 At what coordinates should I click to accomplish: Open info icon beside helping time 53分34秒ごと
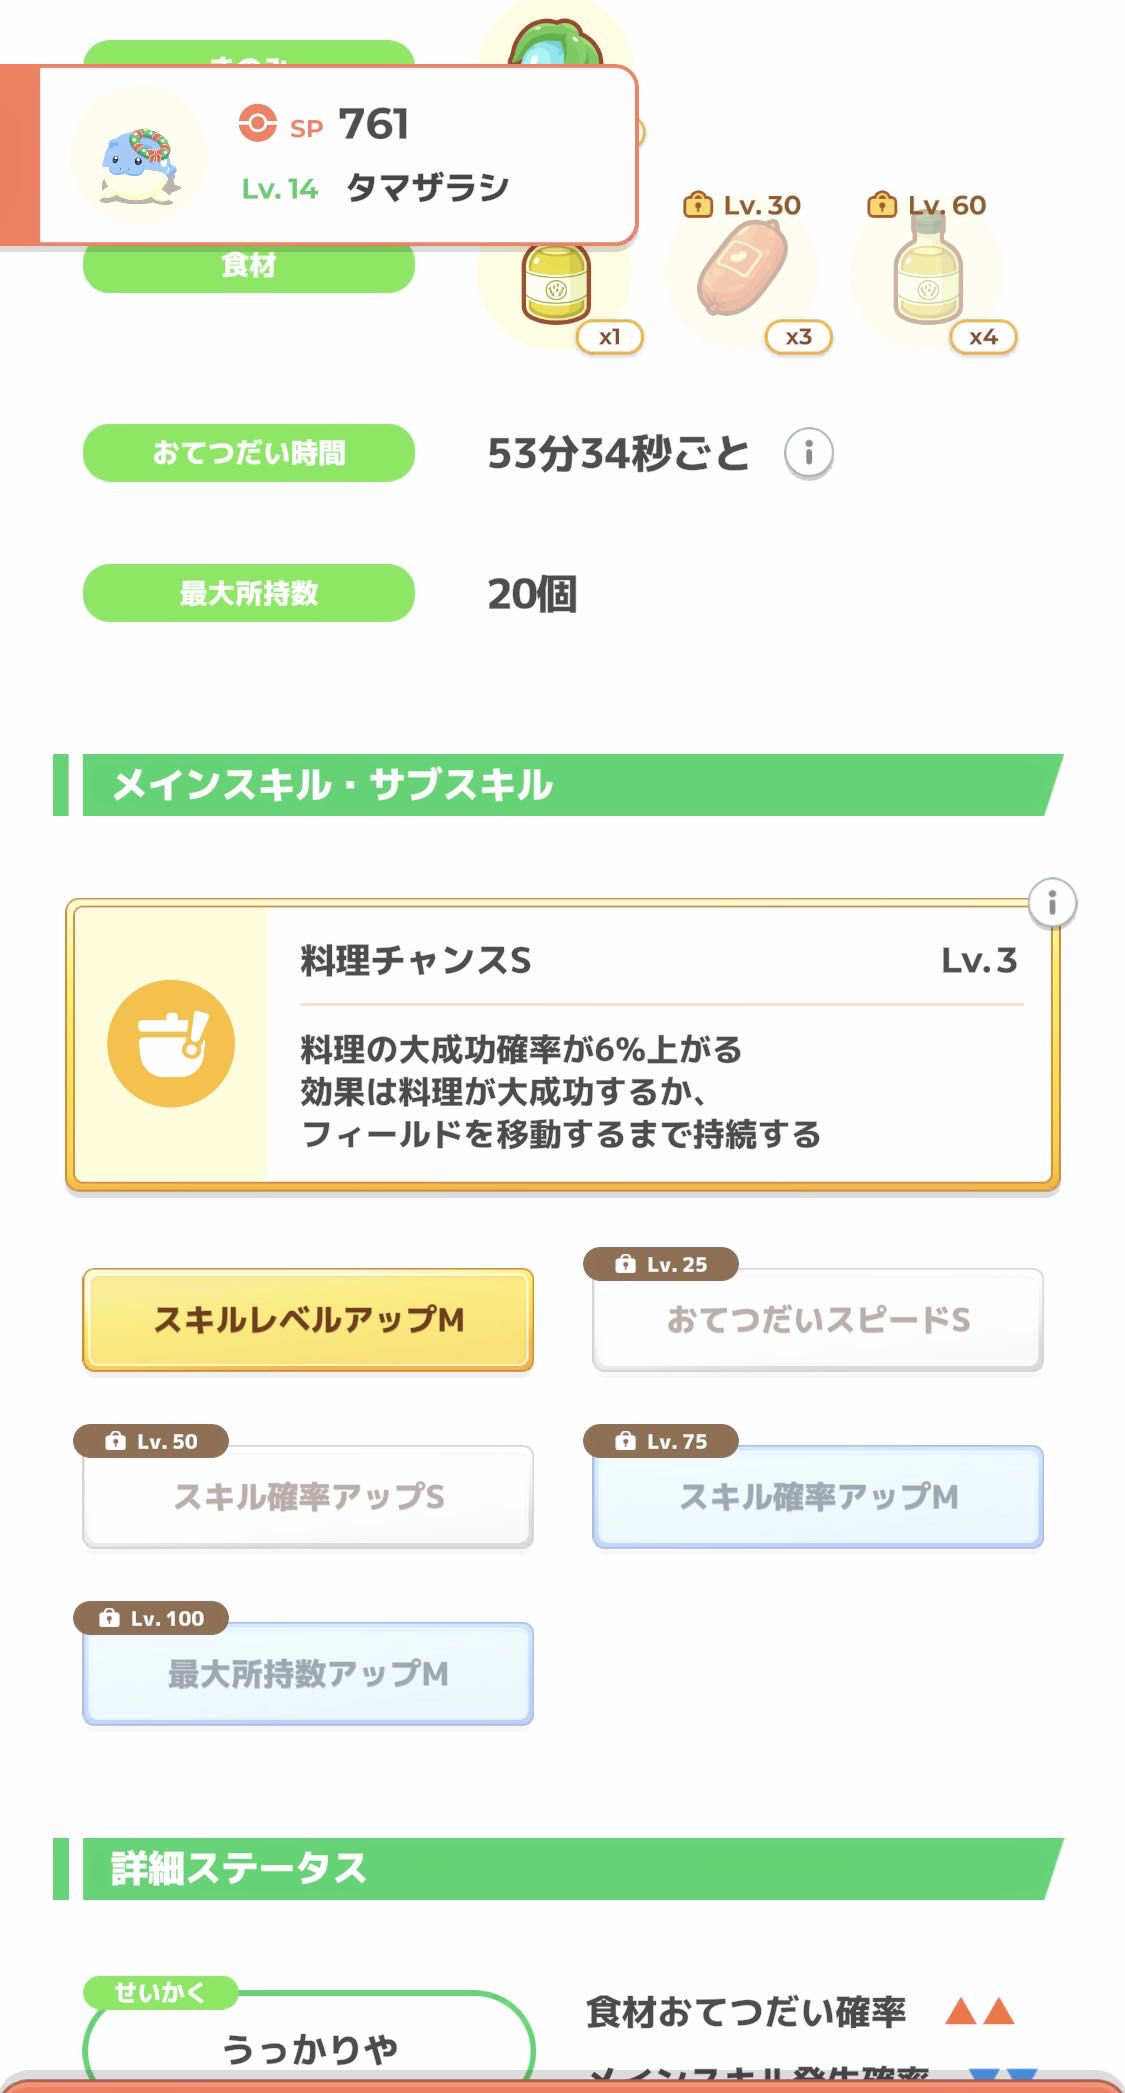808,453
